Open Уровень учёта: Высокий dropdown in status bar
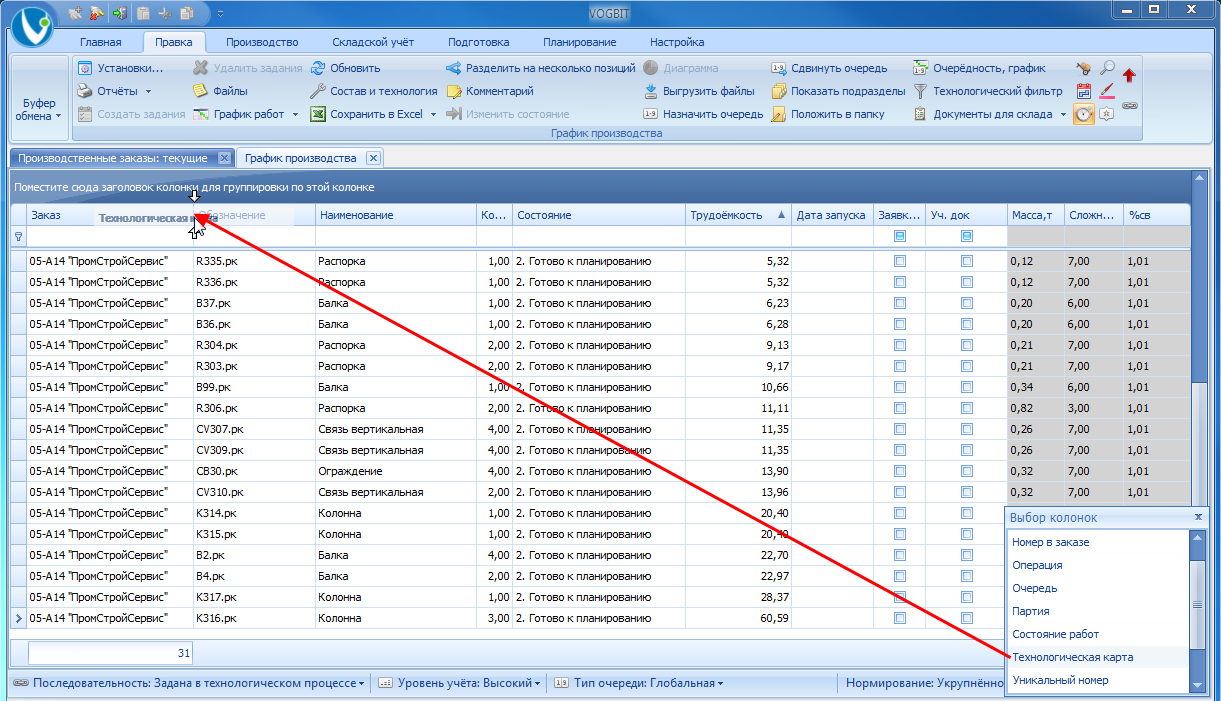This screenshot has height=701, width=1221. [x=460, y=683]
